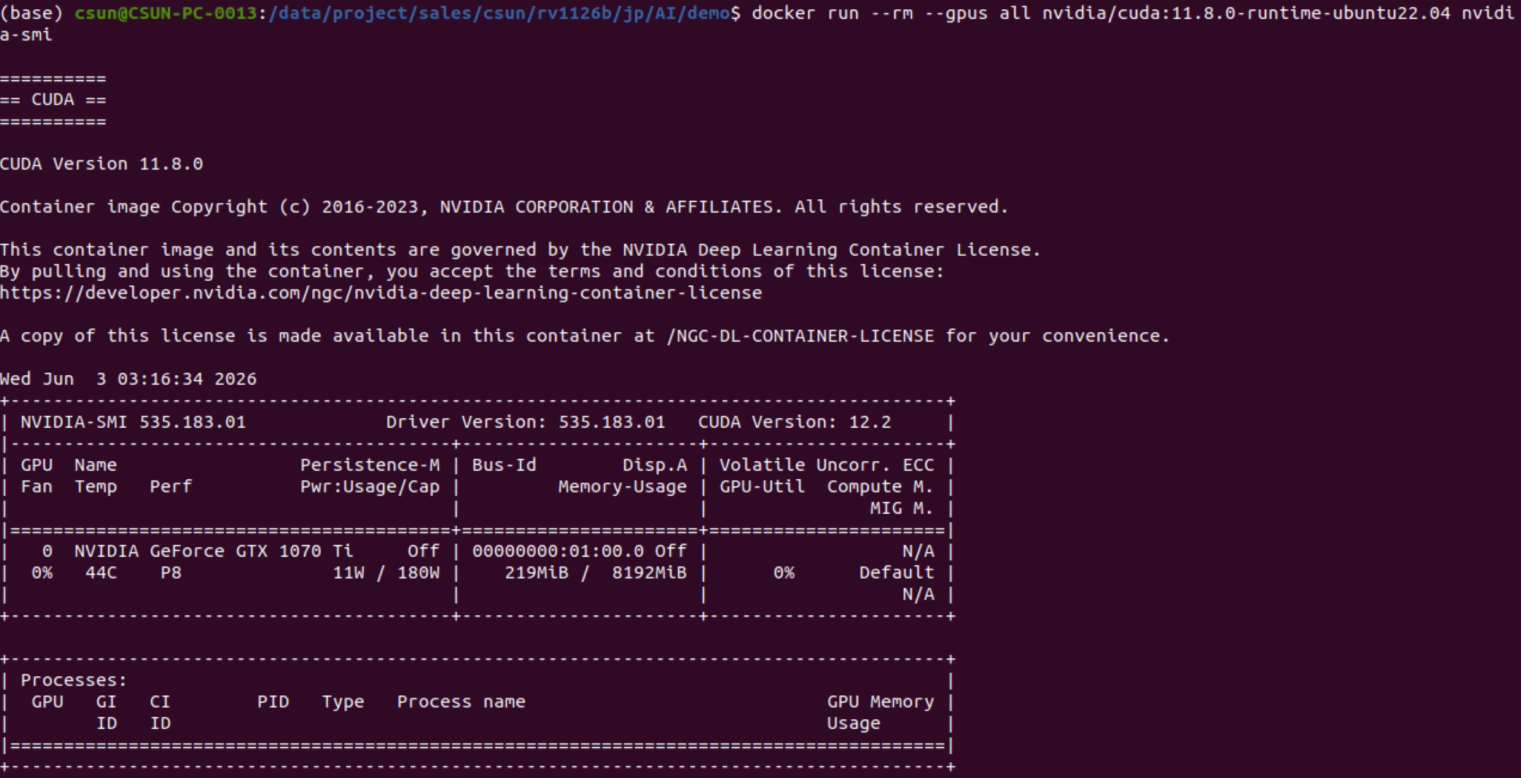
Task: Click the temperature value '44C'
Action: coord(101,573)
